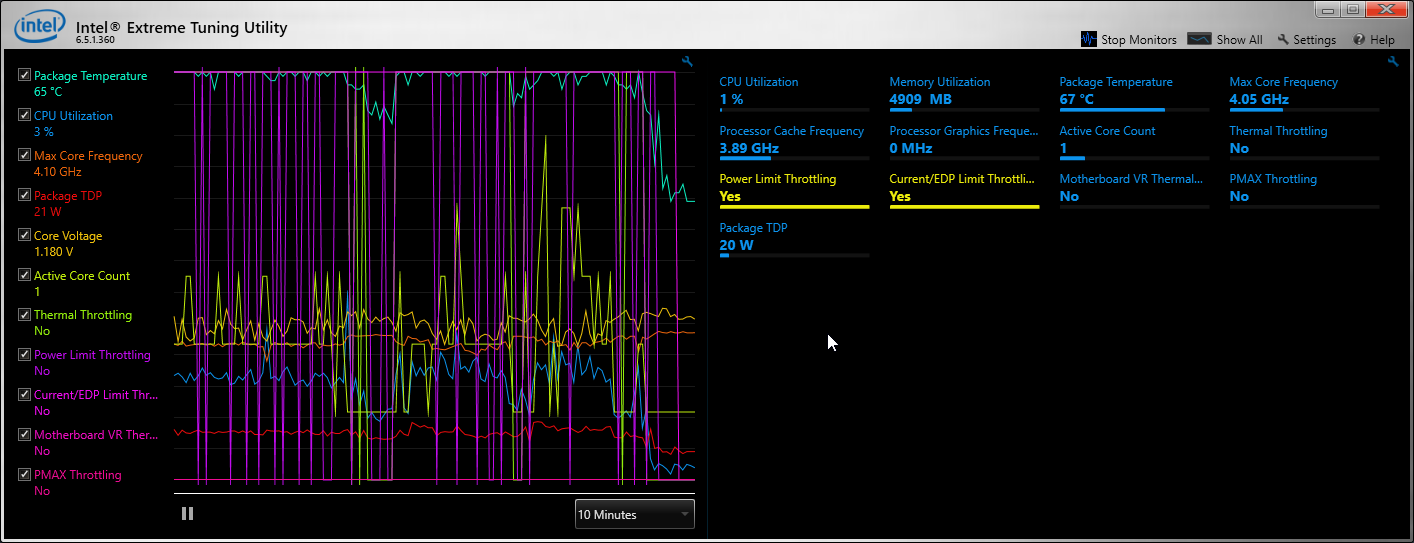Toggle Max Core Frequency checkbox
1414x543 pixels.
coord(24,155)
